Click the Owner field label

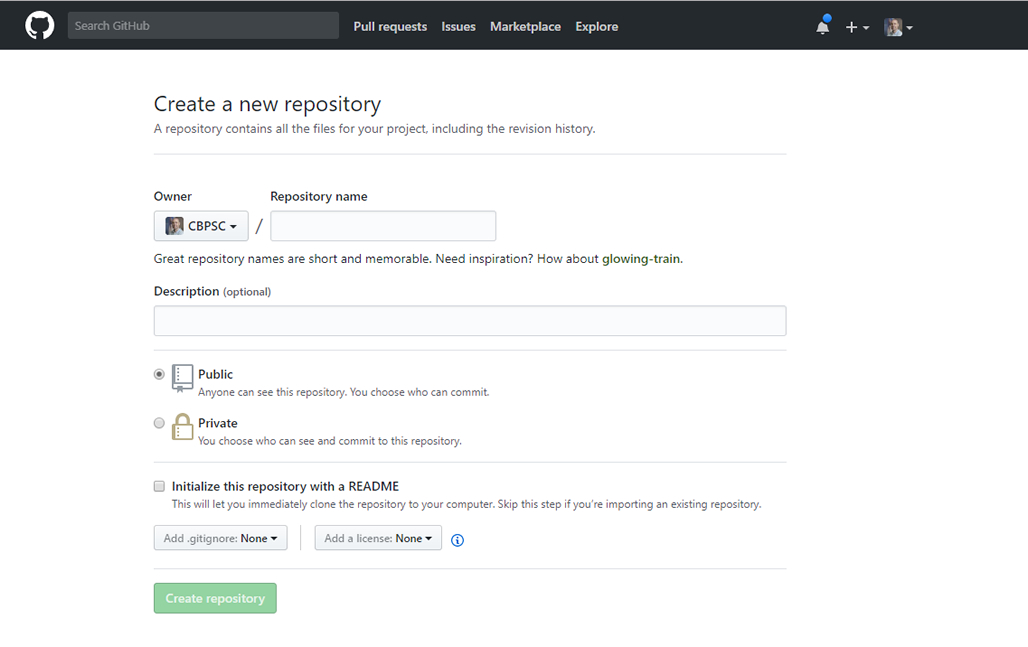(x=172, y=197)
